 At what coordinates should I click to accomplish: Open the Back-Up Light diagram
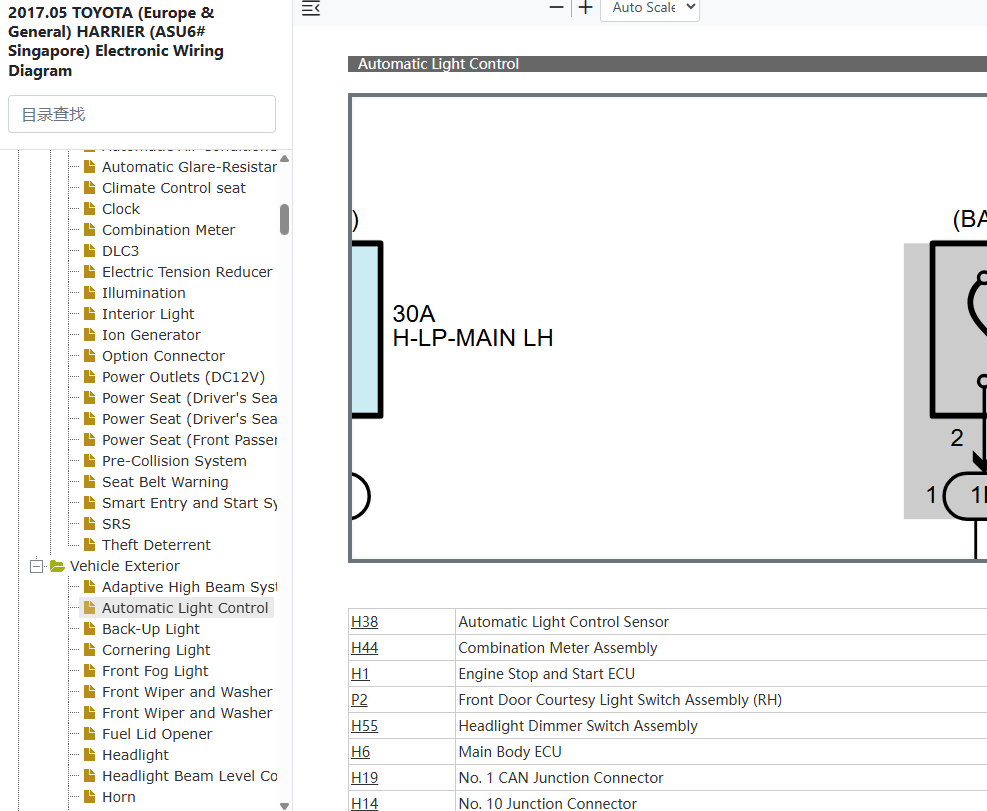coord(150,629)
